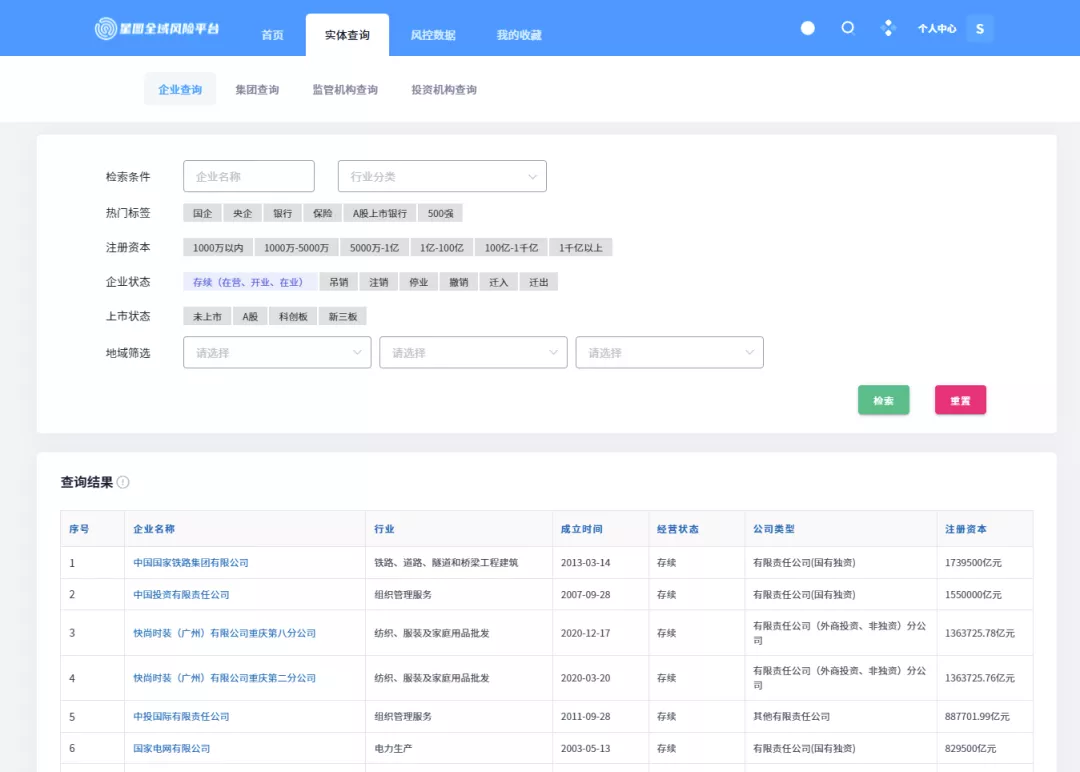Click the four-diamond apps icon in header

888,28
